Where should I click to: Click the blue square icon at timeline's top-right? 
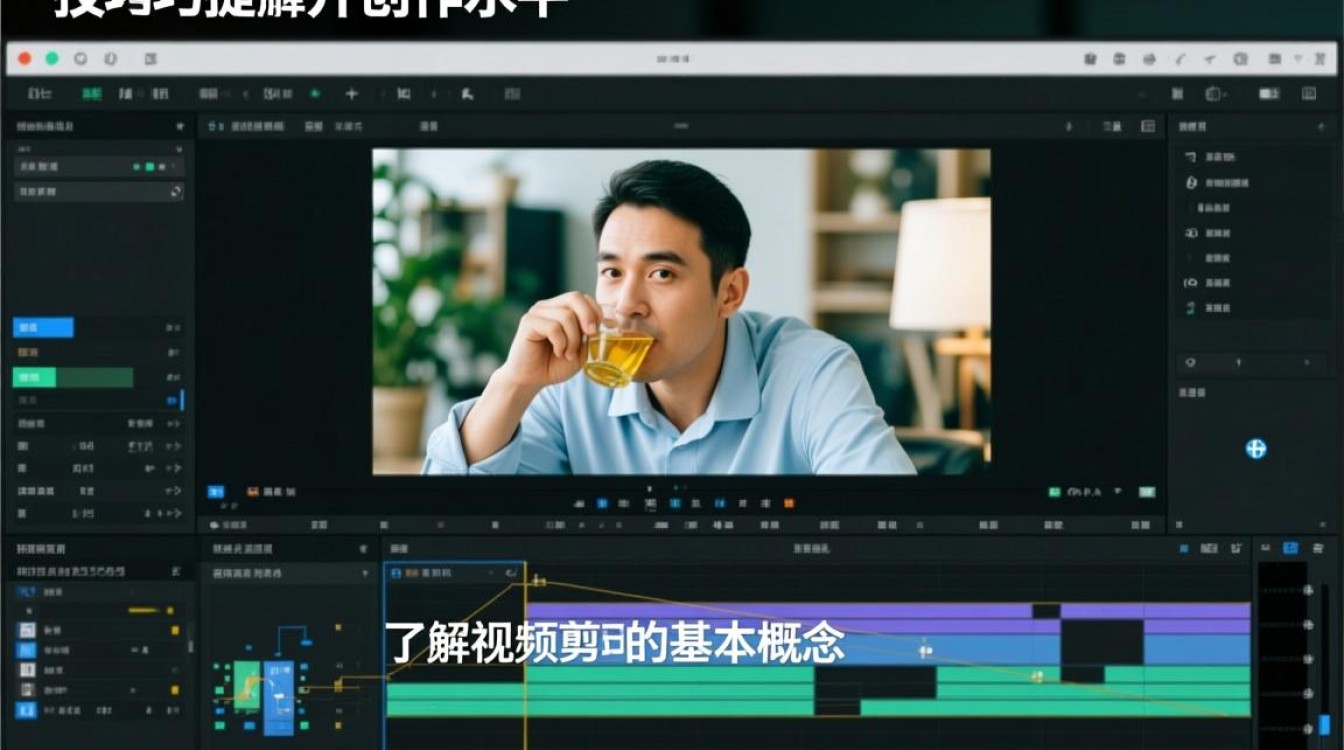coord(1184,548)
